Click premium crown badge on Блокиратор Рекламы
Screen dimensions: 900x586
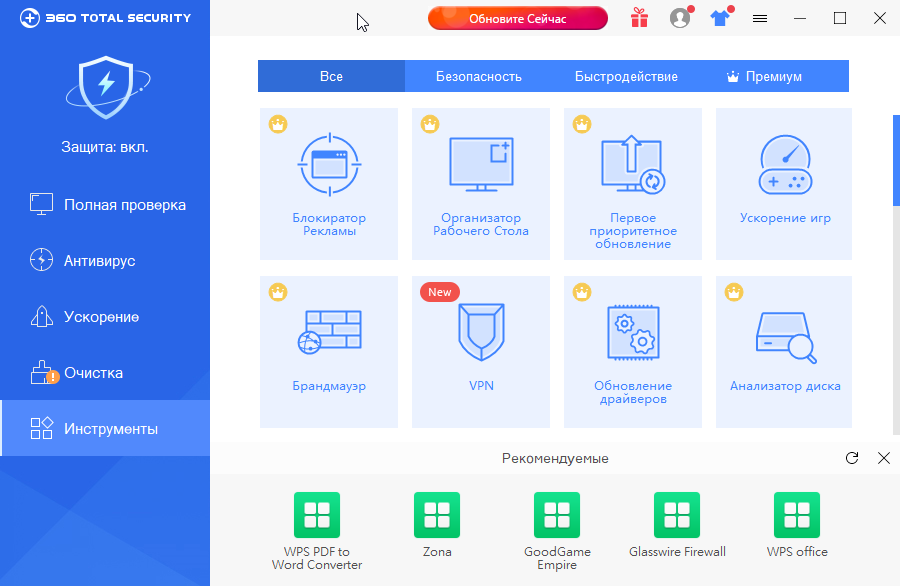click(278, 124)
